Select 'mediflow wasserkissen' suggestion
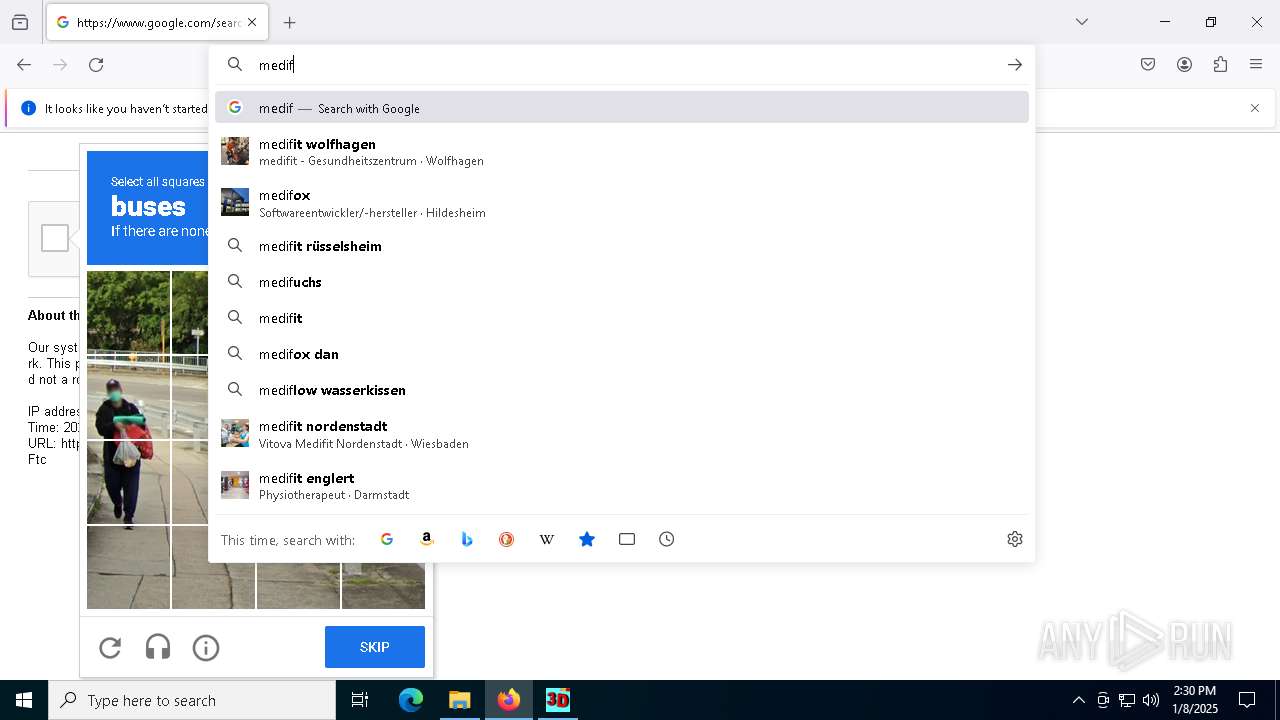The image size is (1280, 720). [622, 390]
